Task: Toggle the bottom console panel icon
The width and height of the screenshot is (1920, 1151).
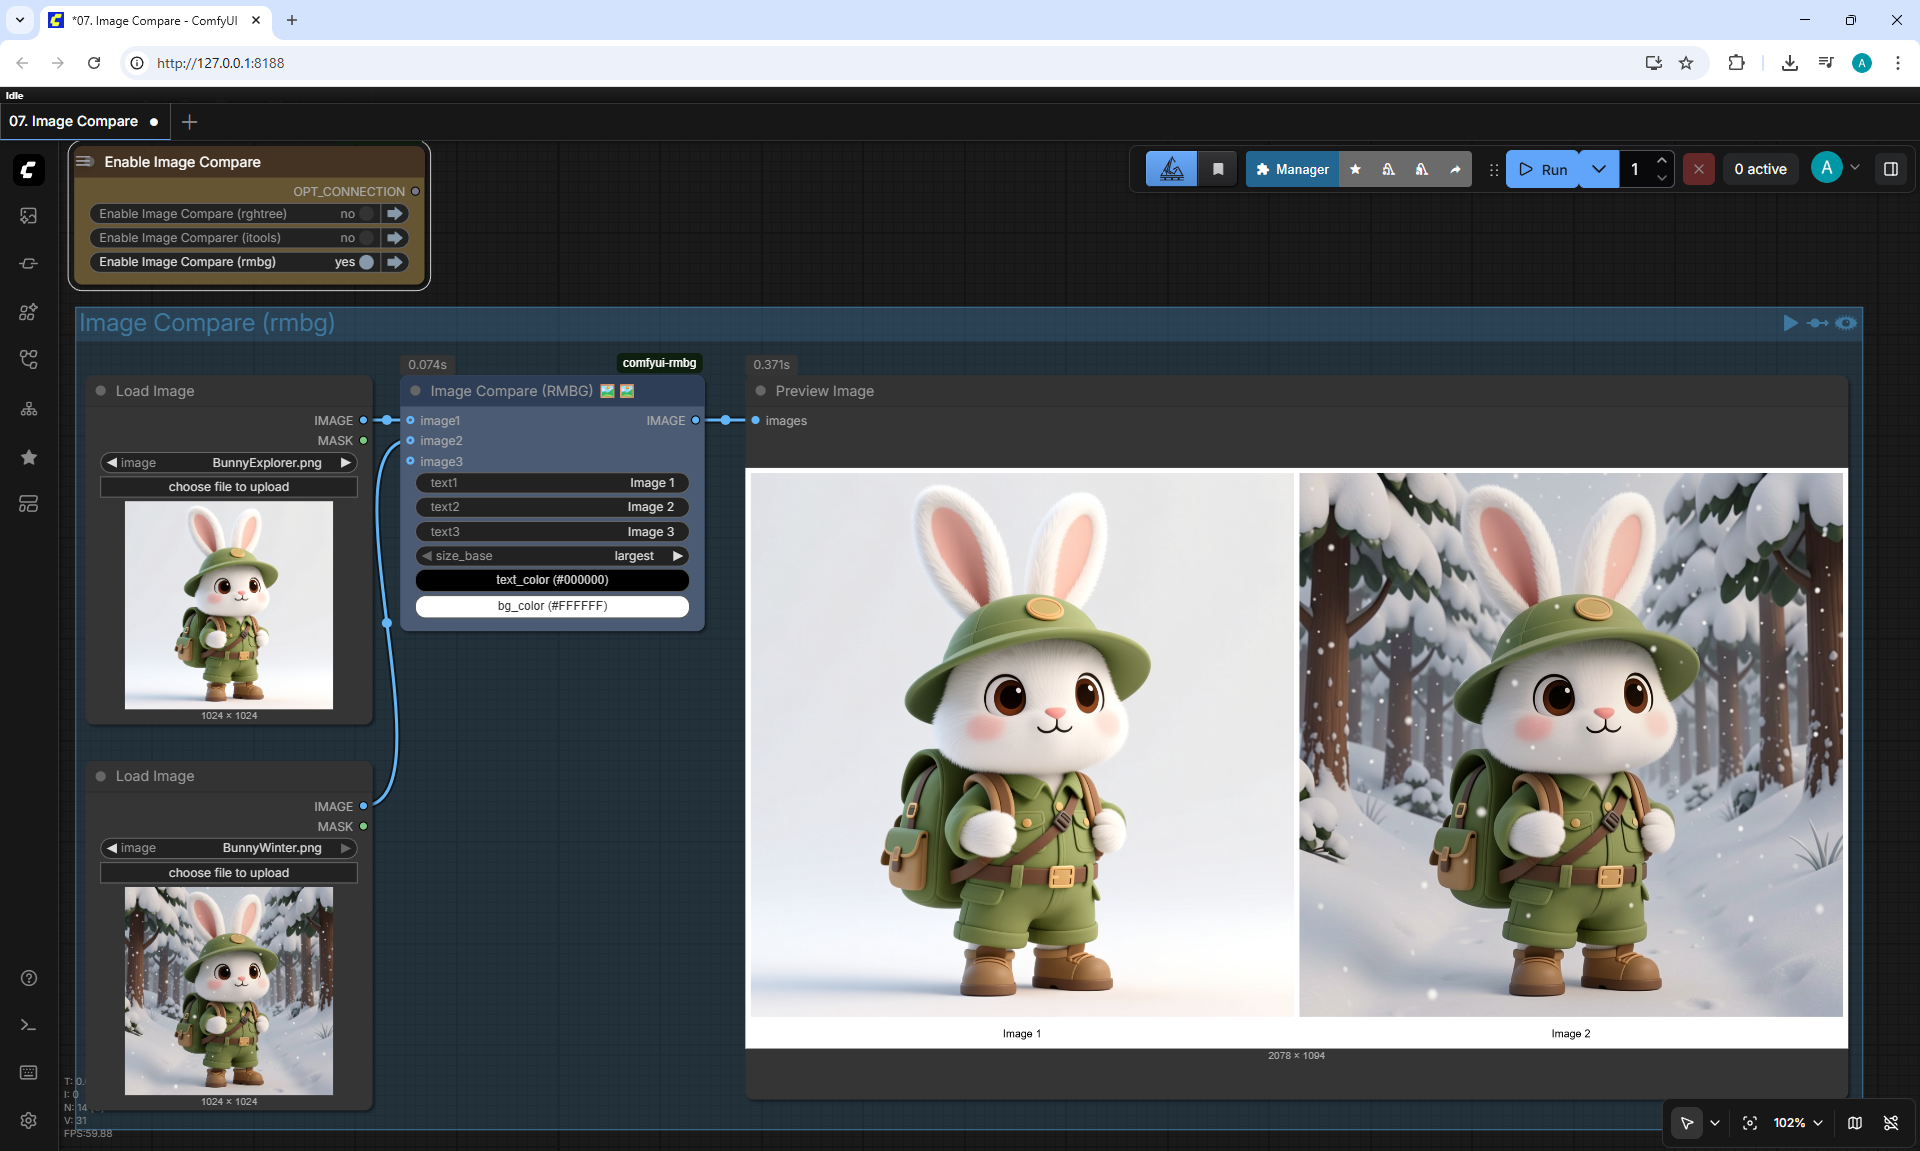Action: click(29, 1025)
